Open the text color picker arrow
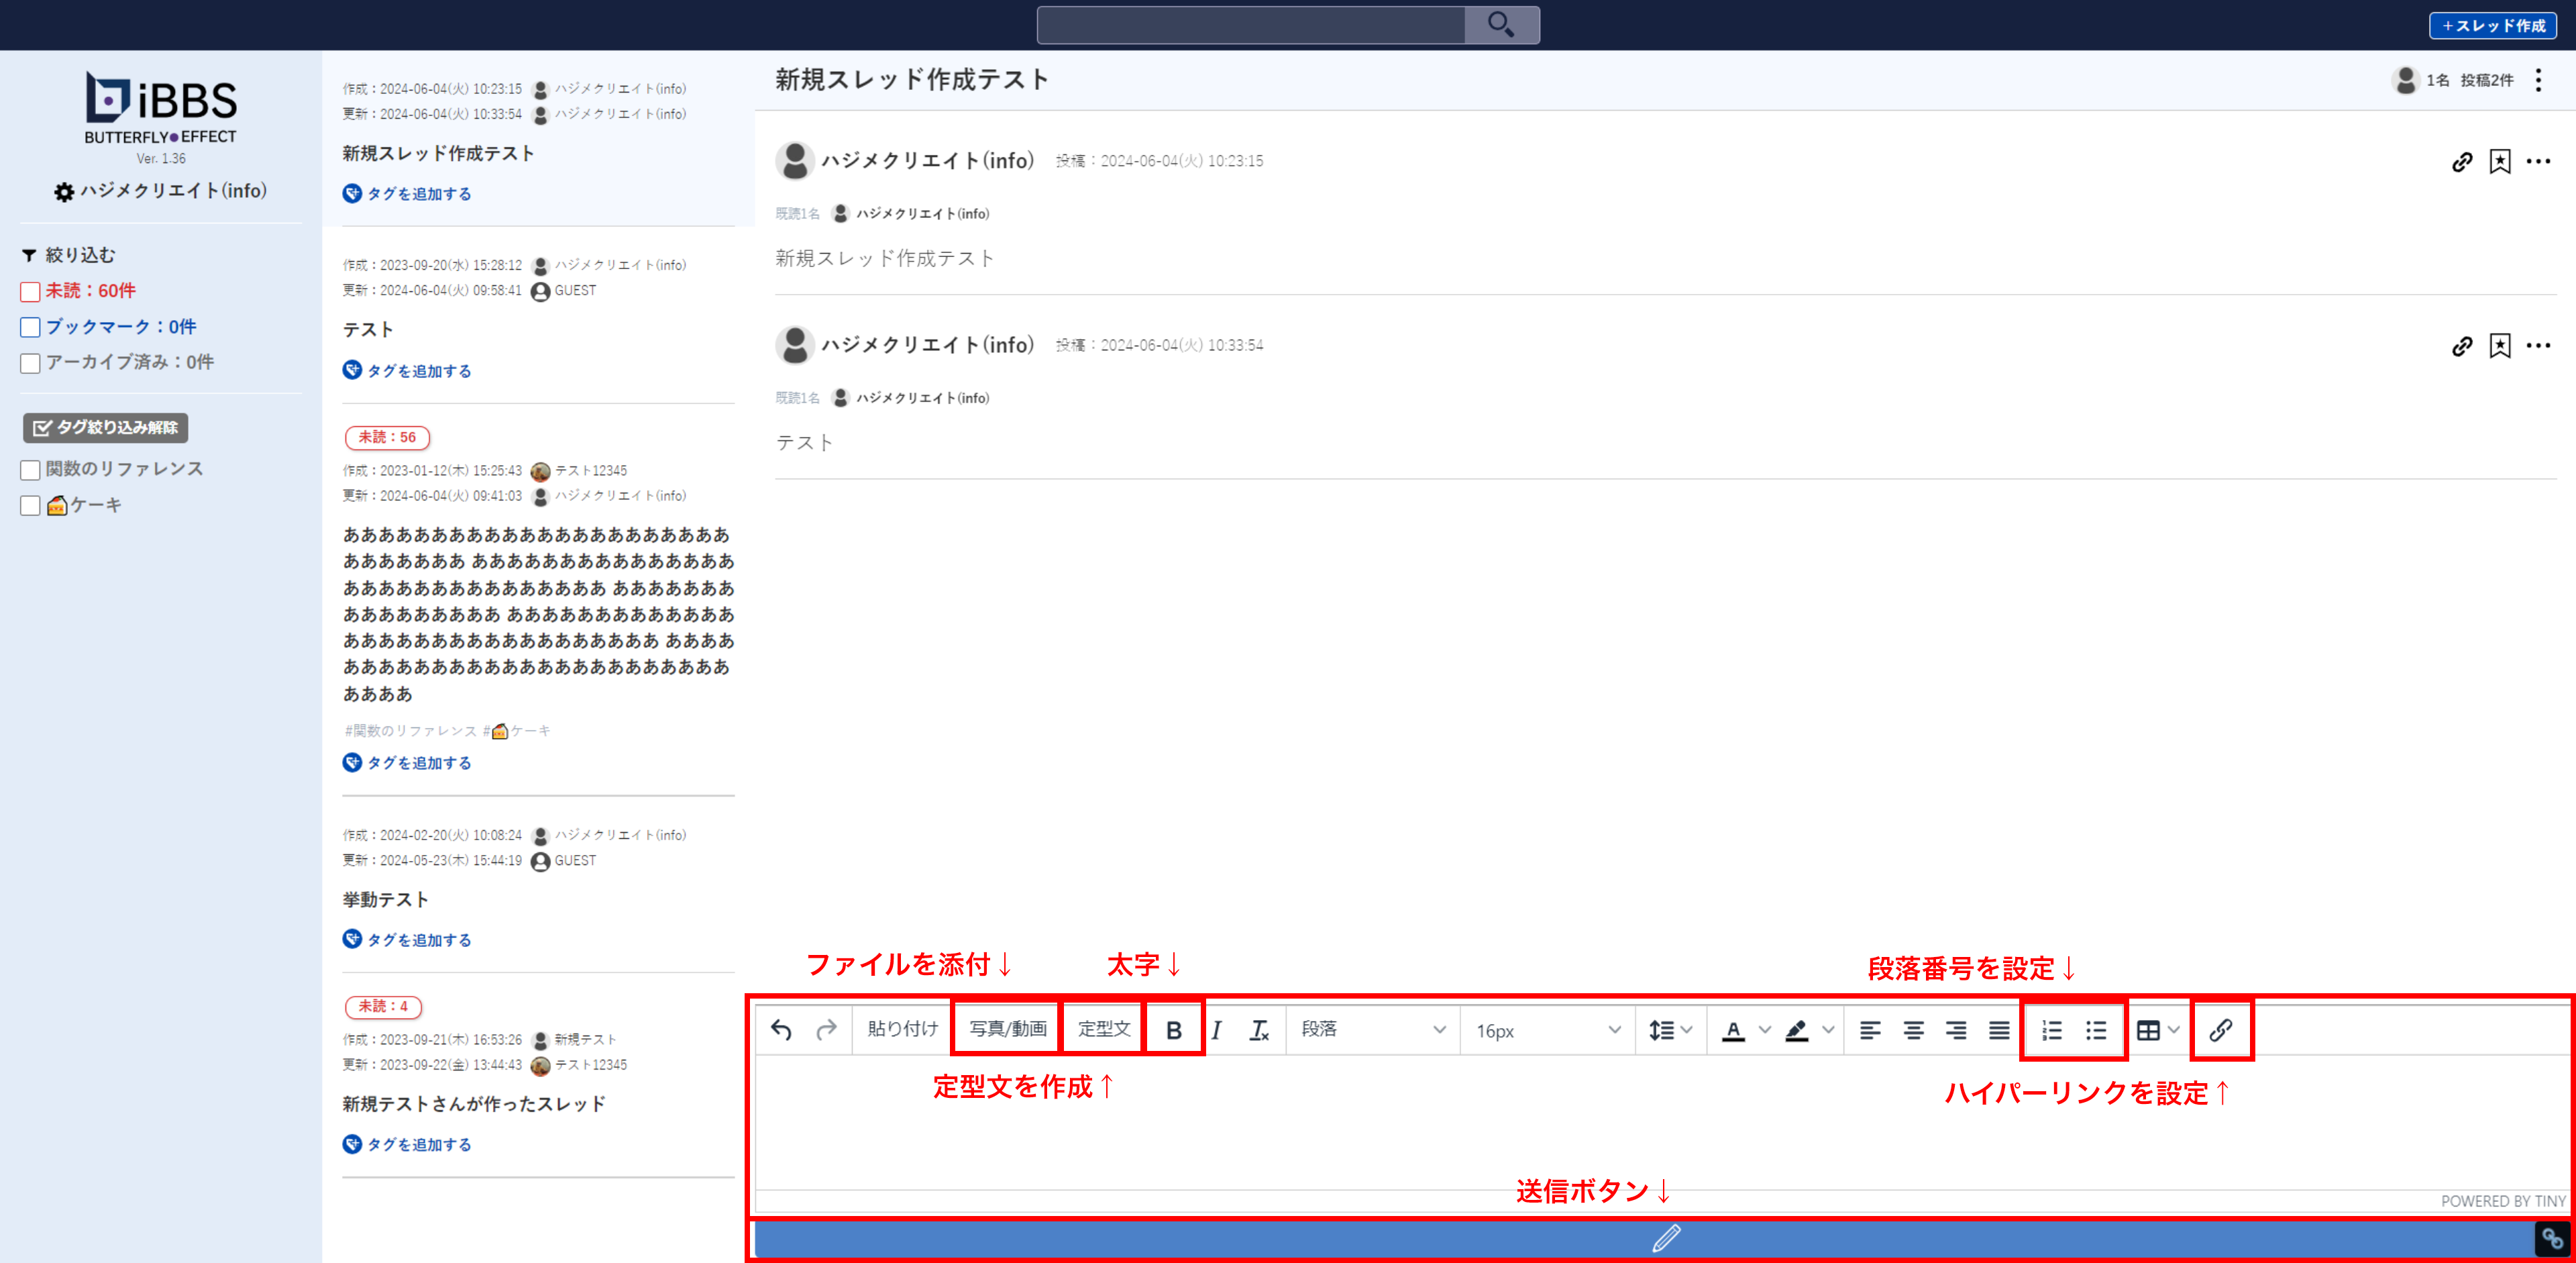Screen dimensions: 2576x1263 coord(1764,1030)
